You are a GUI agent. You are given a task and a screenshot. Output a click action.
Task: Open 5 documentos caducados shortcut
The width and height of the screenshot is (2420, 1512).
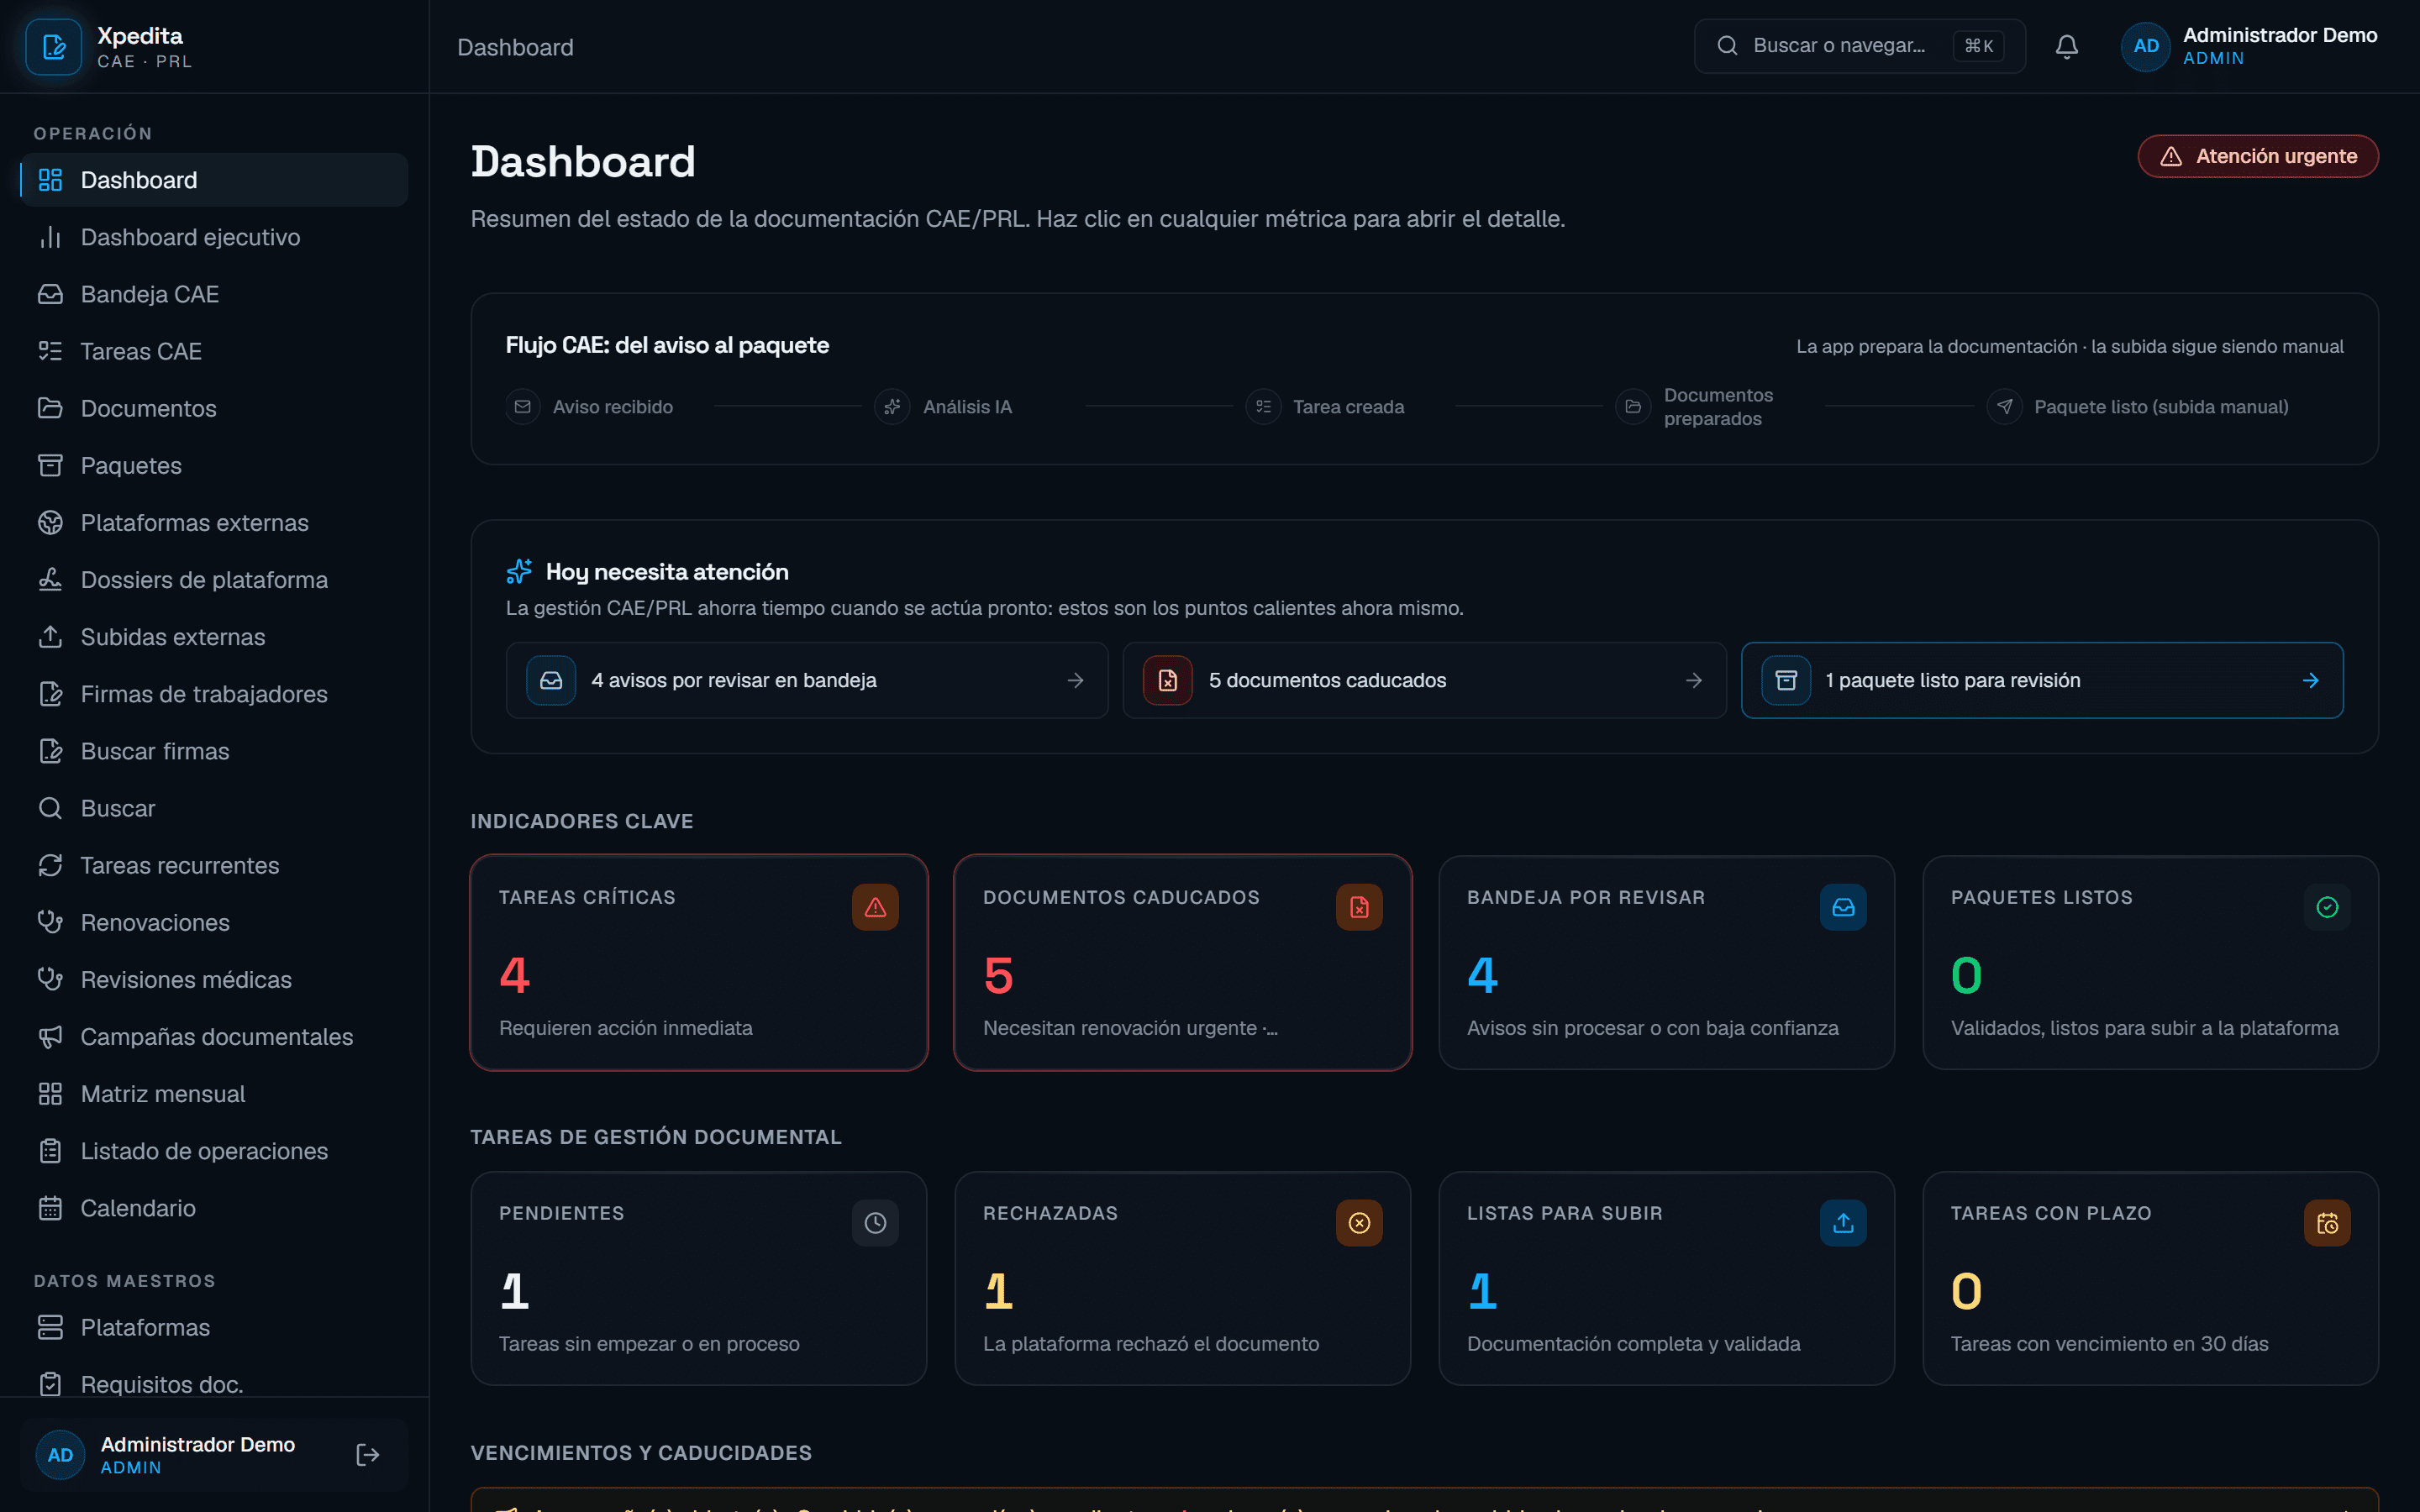(1424, 680)
